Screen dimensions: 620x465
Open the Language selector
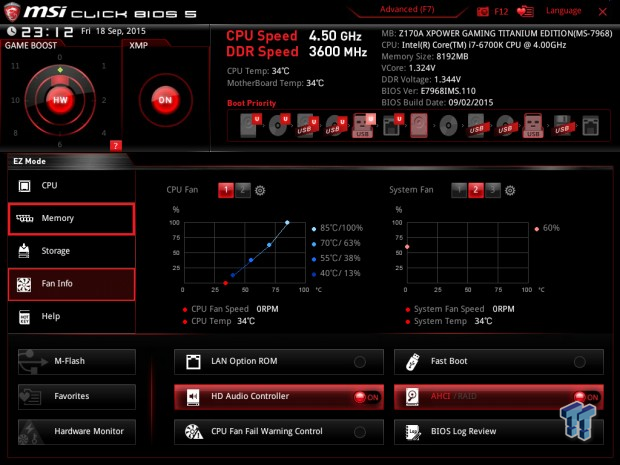point(563,11)
